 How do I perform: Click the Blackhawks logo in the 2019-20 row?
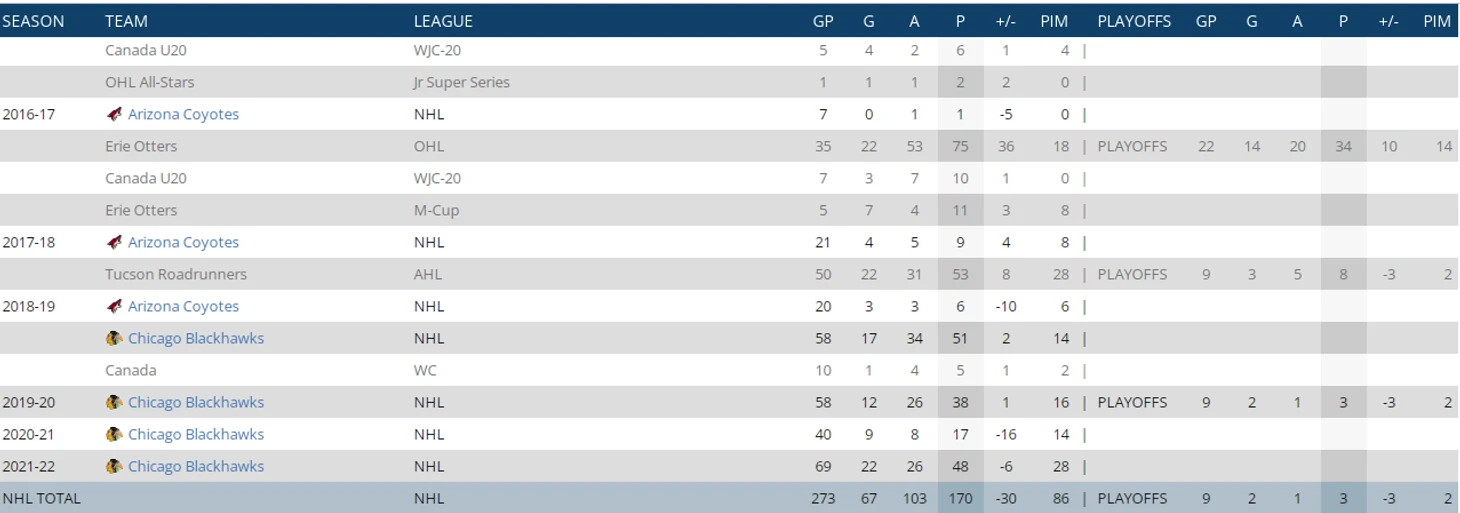coord(114,402)
